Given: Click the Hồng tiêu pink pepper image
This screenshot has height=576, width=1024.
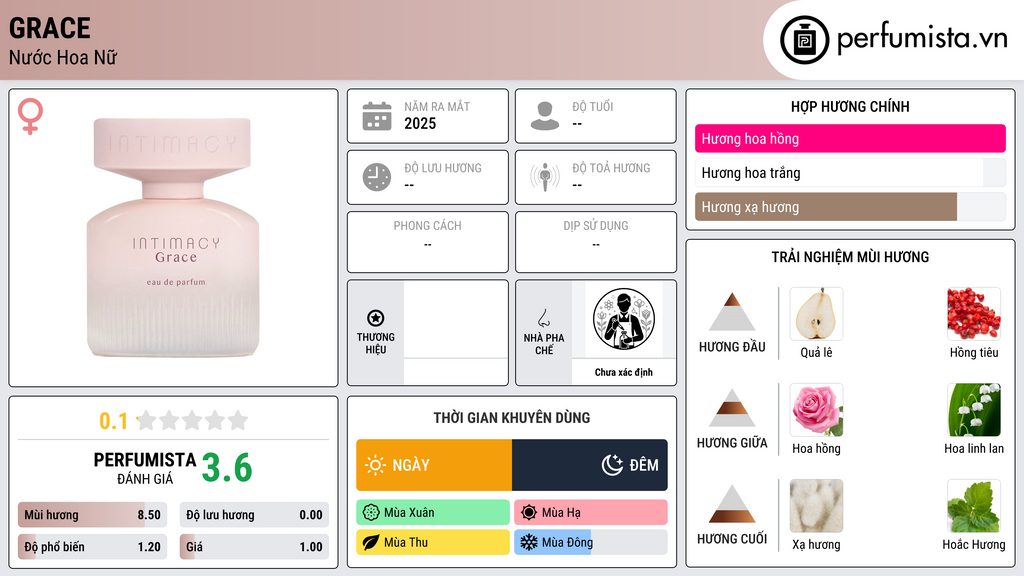Looking at the screenshot, I should point(974,314).
